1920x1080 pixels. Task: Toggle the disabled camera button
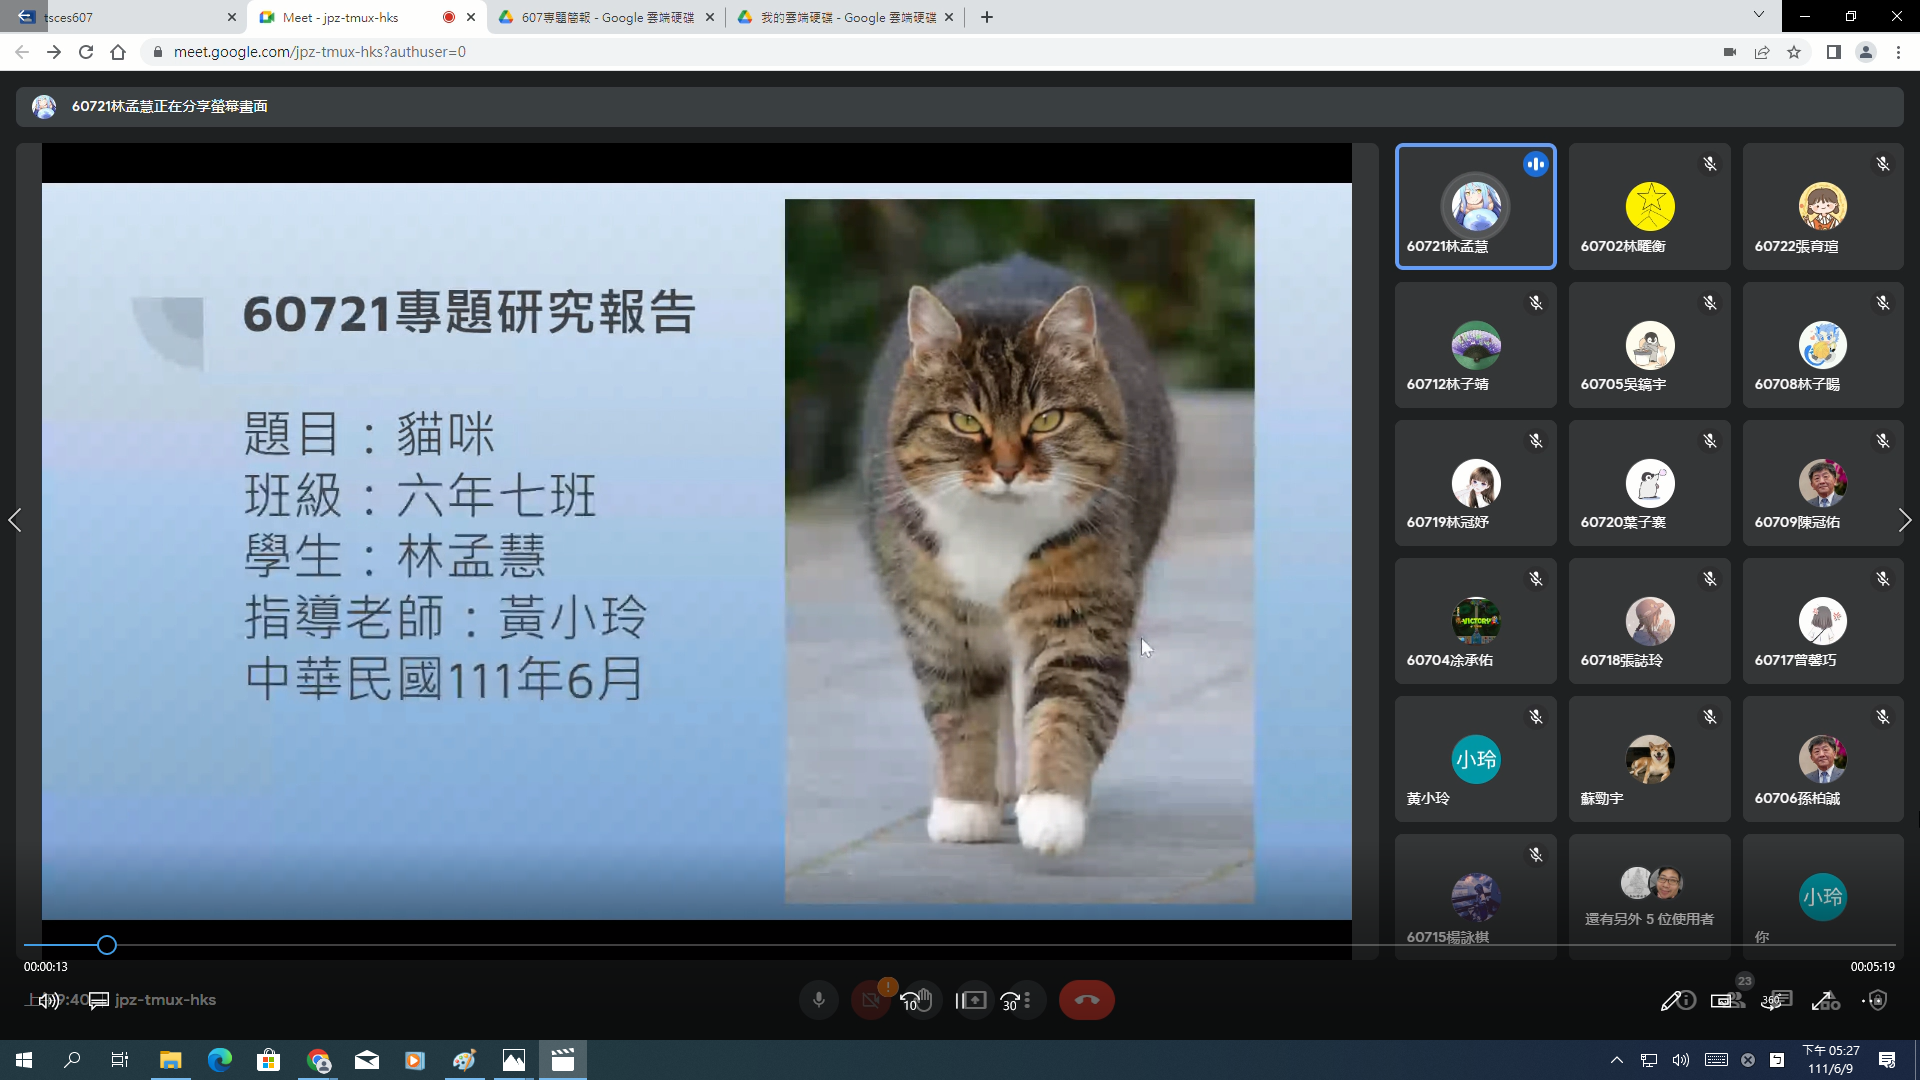click(x=871, y=1000)
